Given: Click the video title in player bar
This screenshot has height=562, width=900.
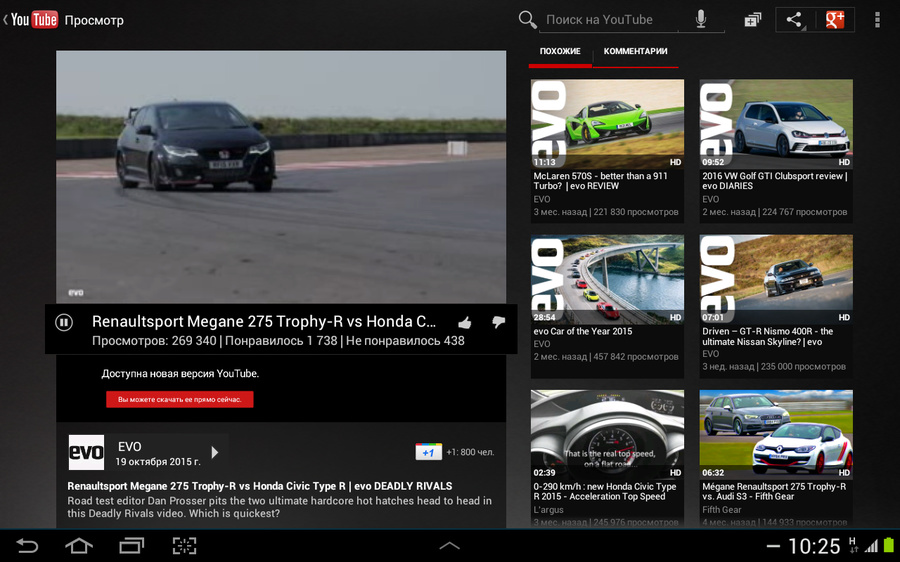Looking at the screenshot, I should (x=263, y=321).
